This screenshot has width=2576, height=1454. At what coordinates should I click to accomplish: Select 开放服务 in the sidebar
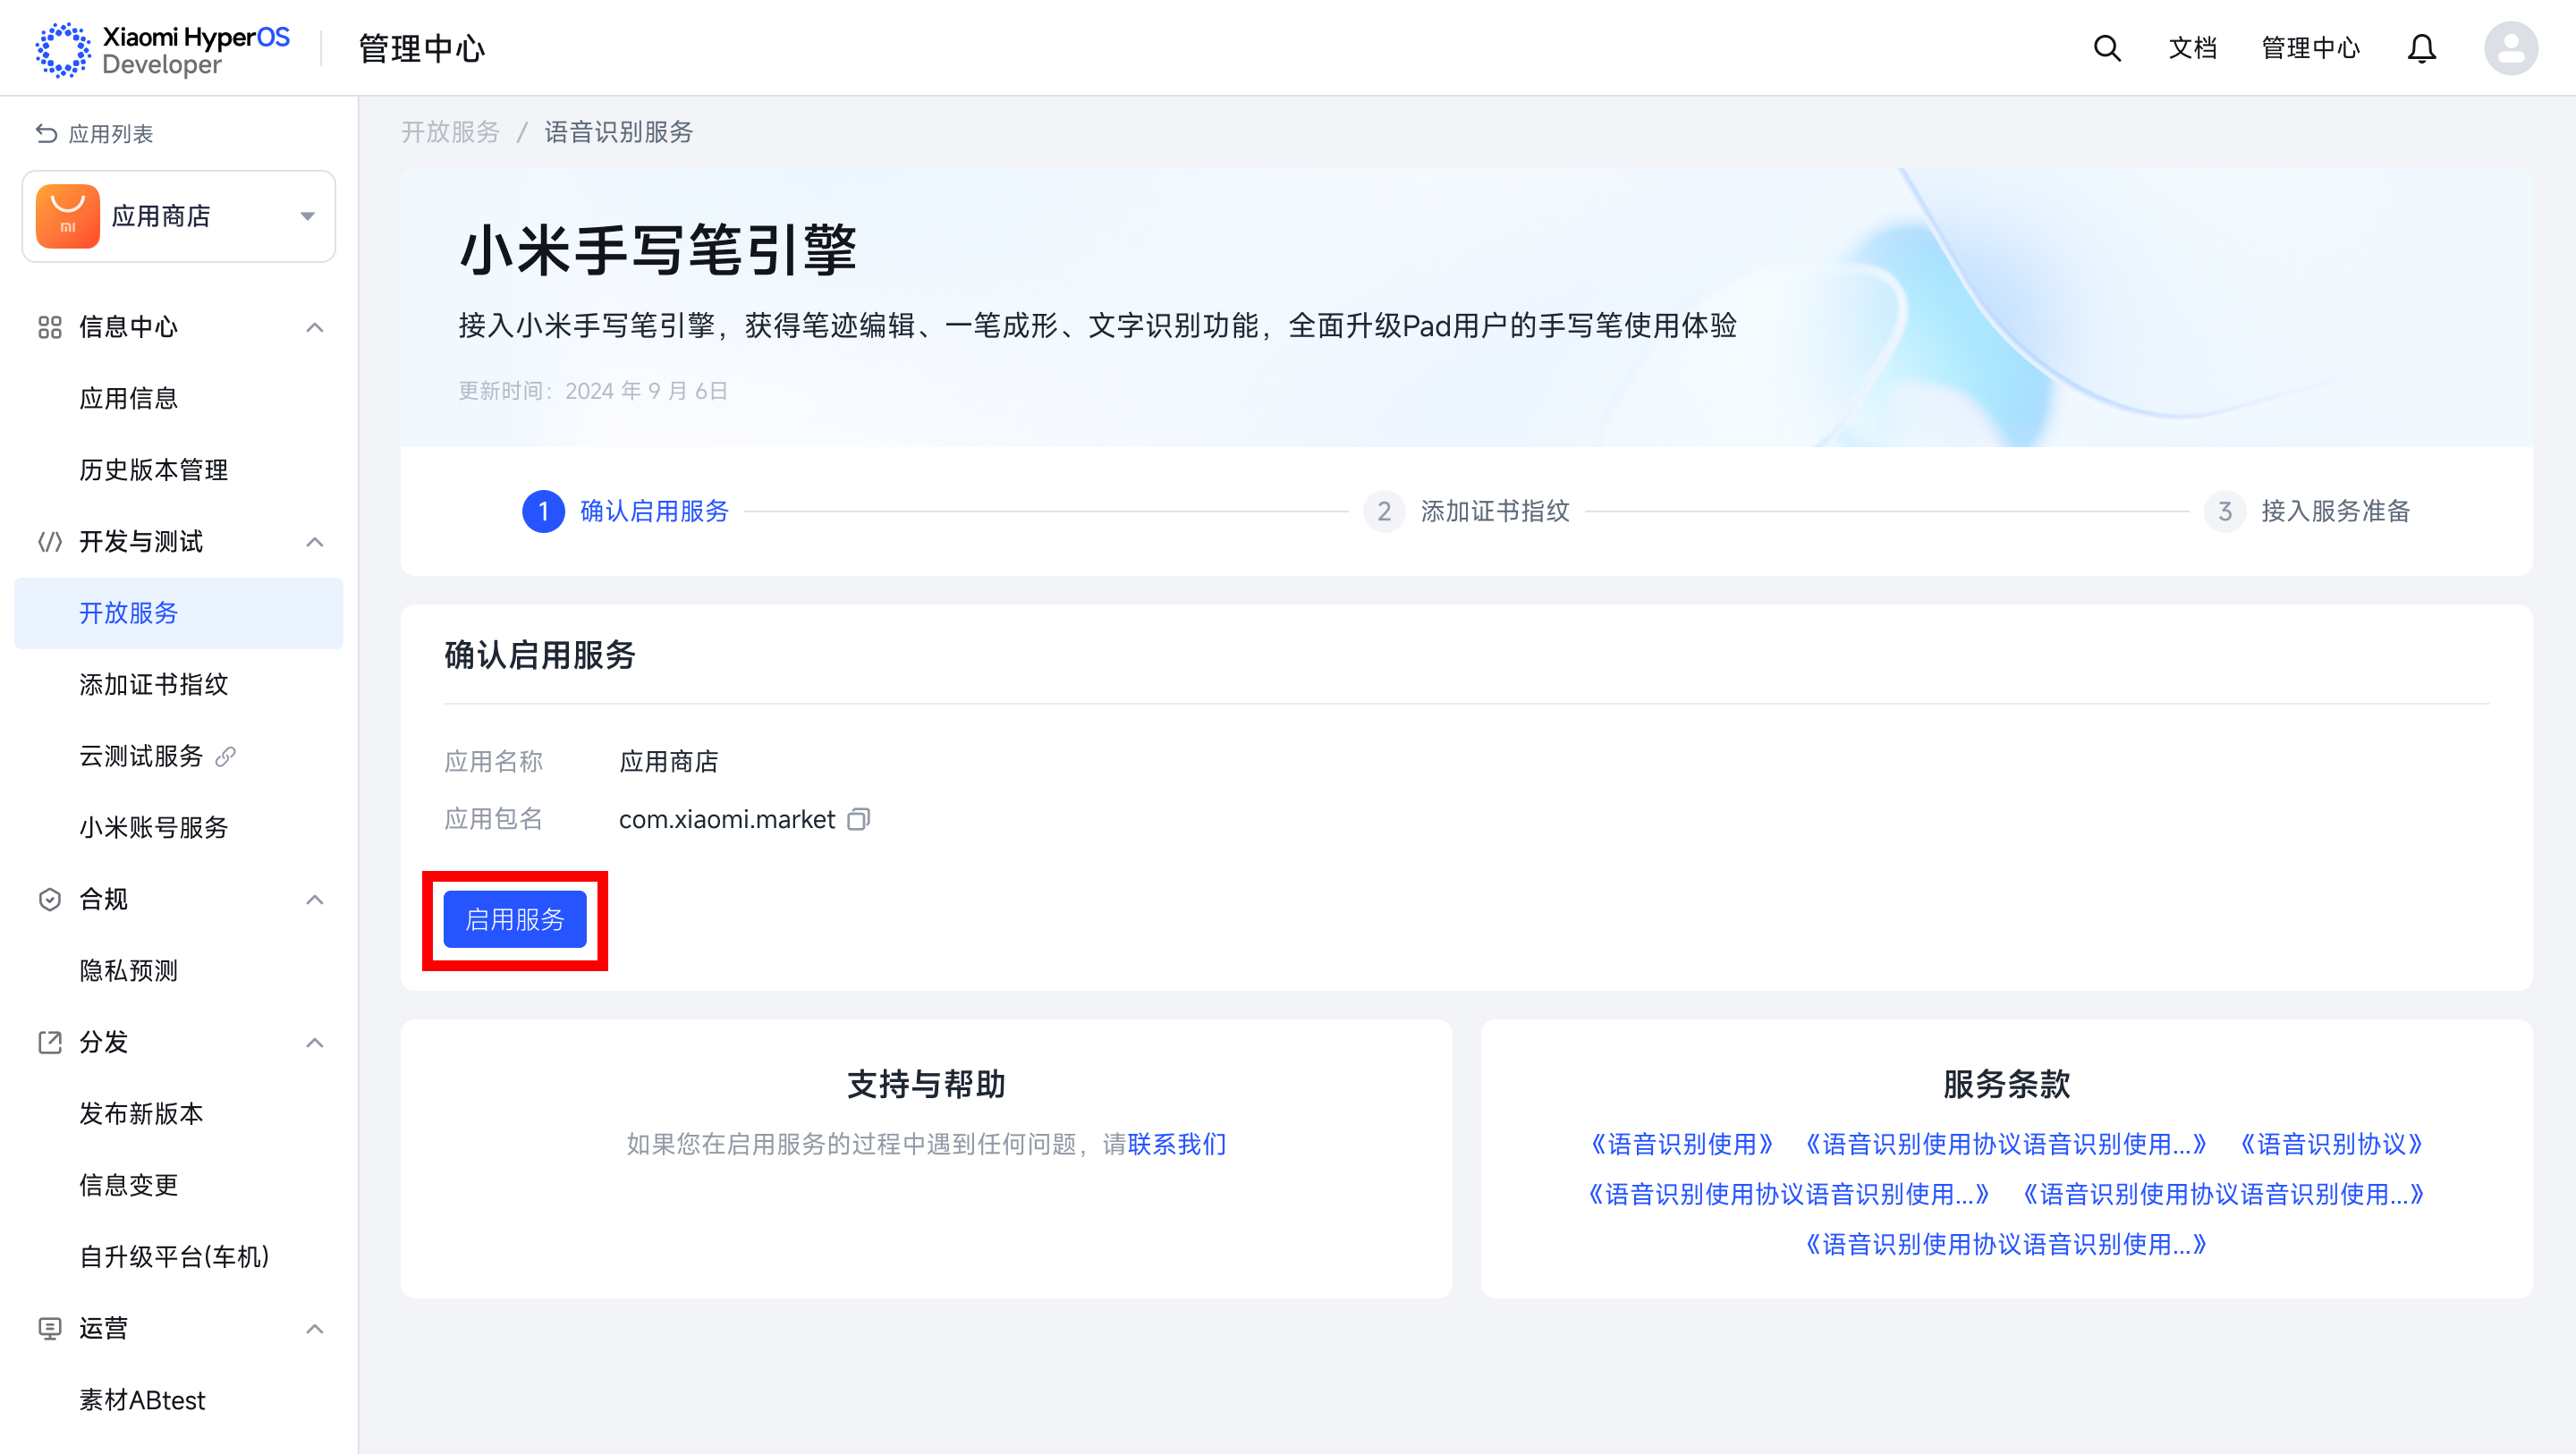179,613
